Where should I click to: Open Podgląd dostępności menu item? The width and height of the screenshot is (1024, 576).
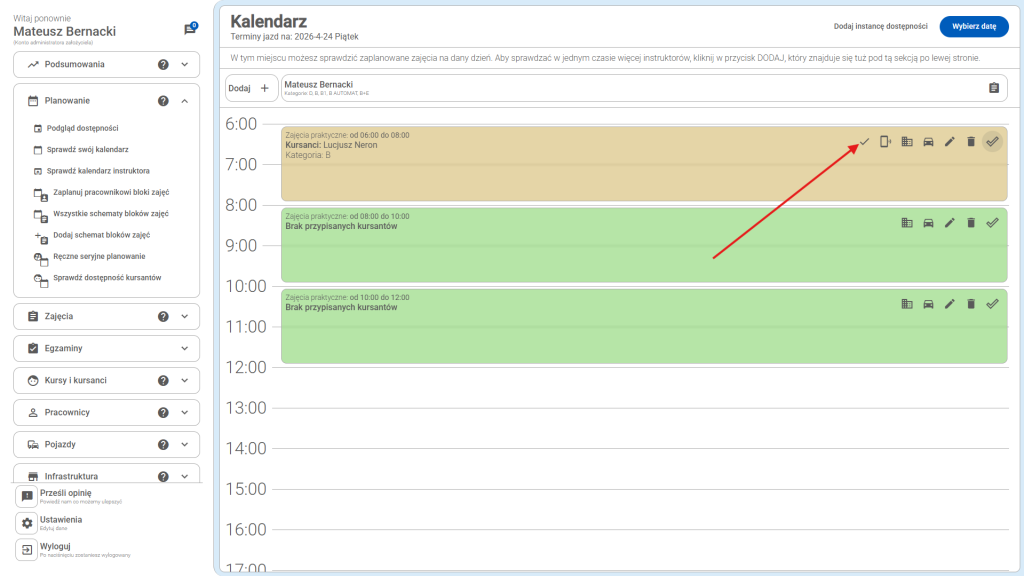point(82,128)
